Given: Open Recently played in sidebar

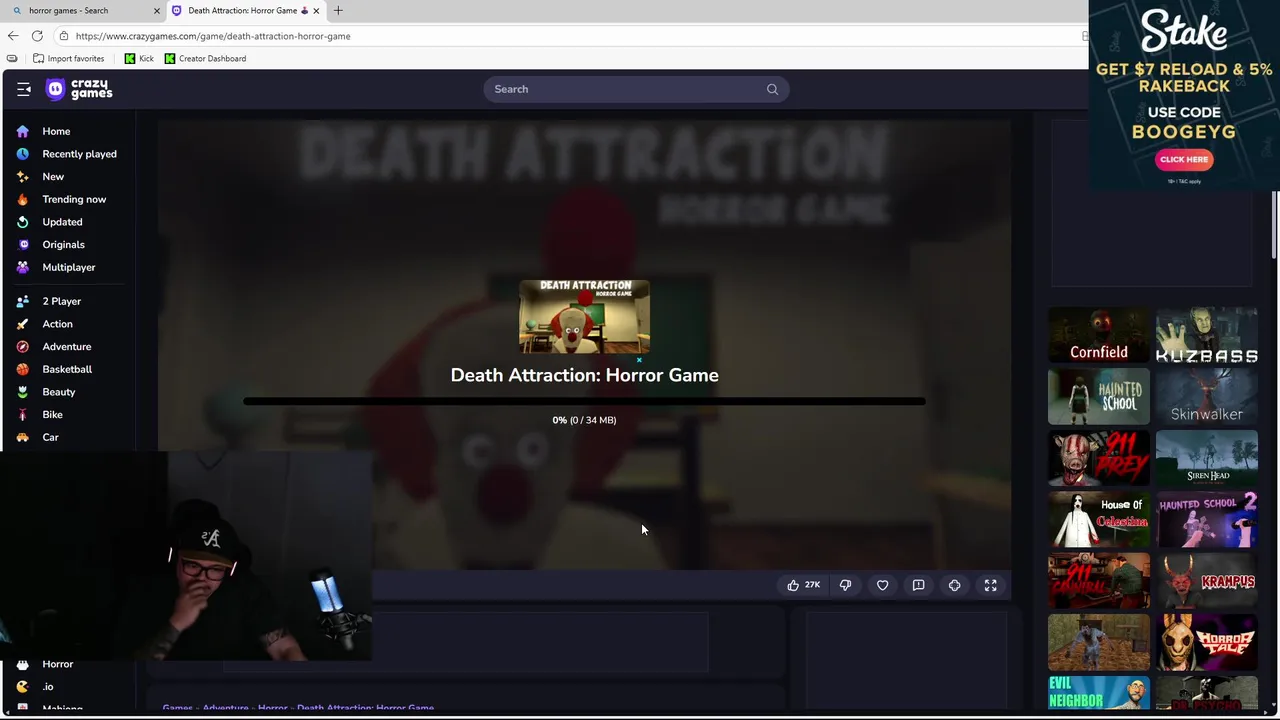Looking at the screenshot, I should click(x=79, y=154).
